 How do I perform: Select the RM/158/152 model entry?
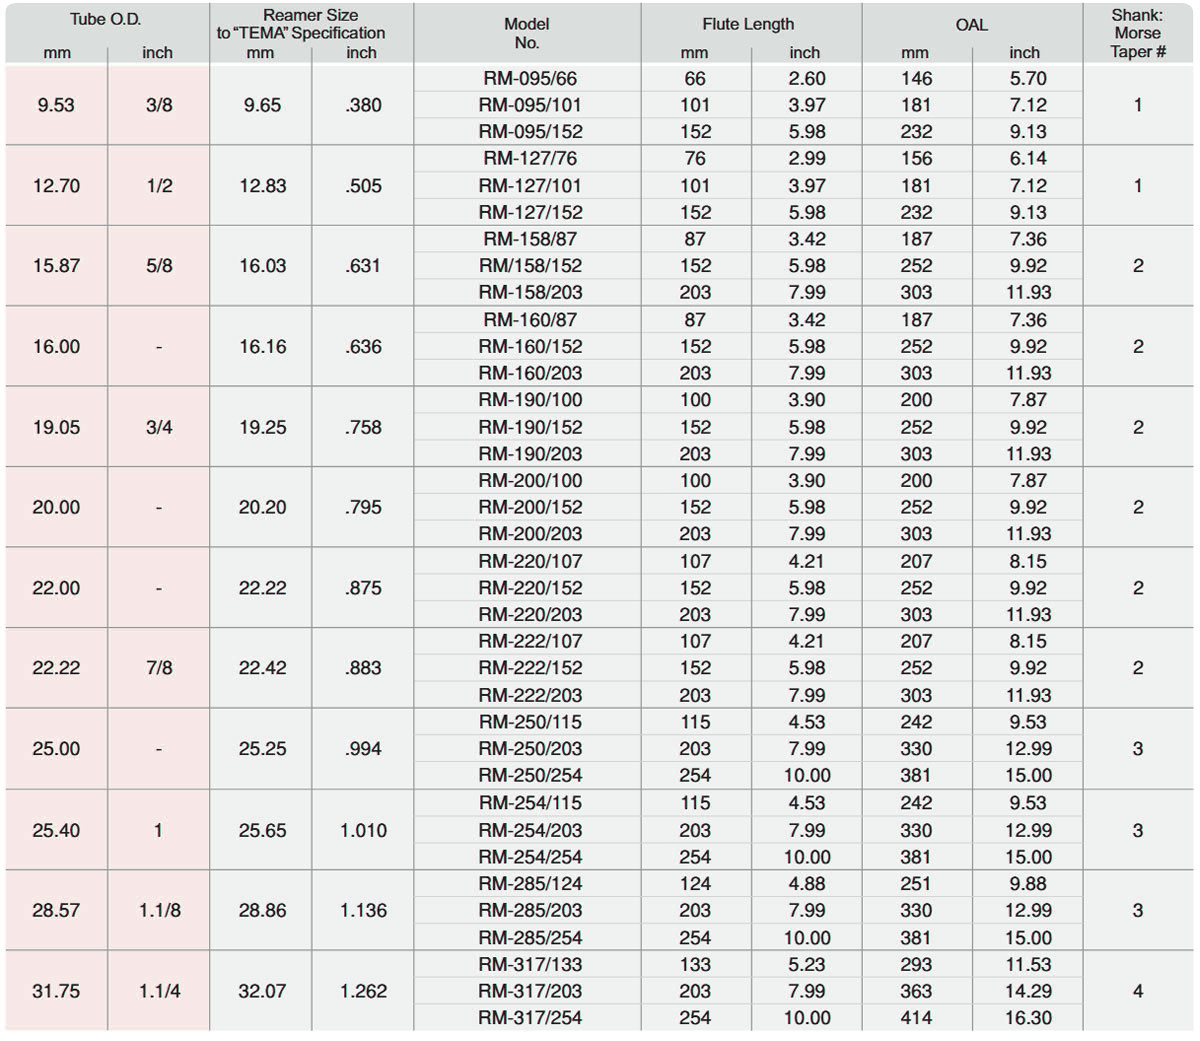[529, 266]
